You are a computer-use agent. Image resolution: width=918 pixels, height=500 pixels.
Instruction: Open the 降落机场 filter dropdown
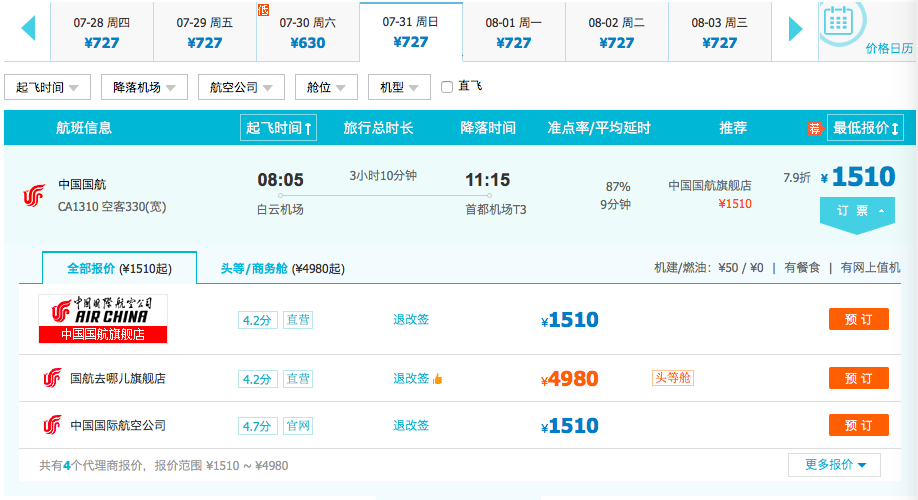[144, 87]
